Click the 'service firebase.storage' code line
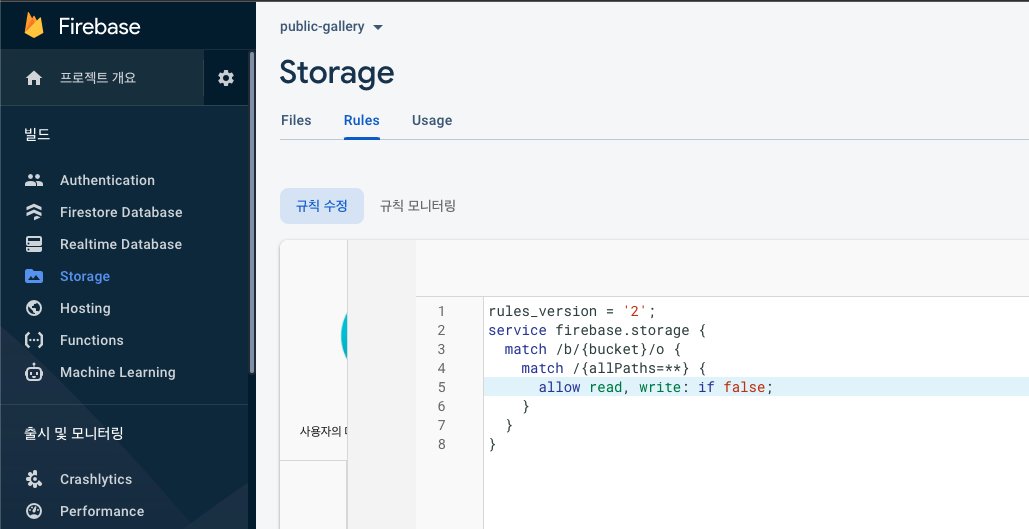 (597, 330)
